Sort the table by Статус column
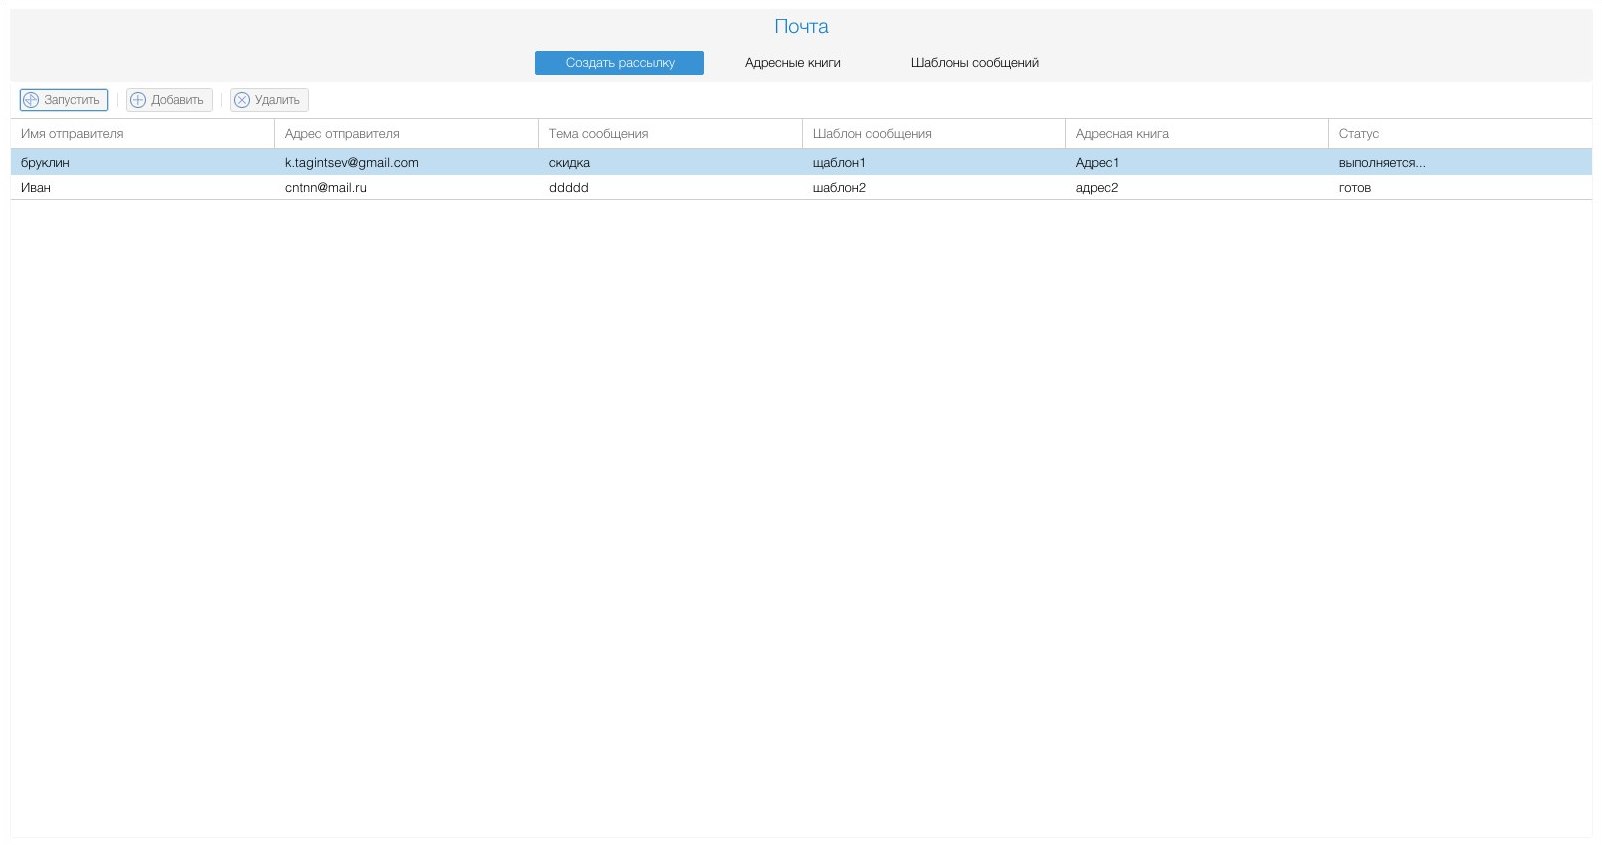Screen dimensions: 1602x845 coord(1358,134)
